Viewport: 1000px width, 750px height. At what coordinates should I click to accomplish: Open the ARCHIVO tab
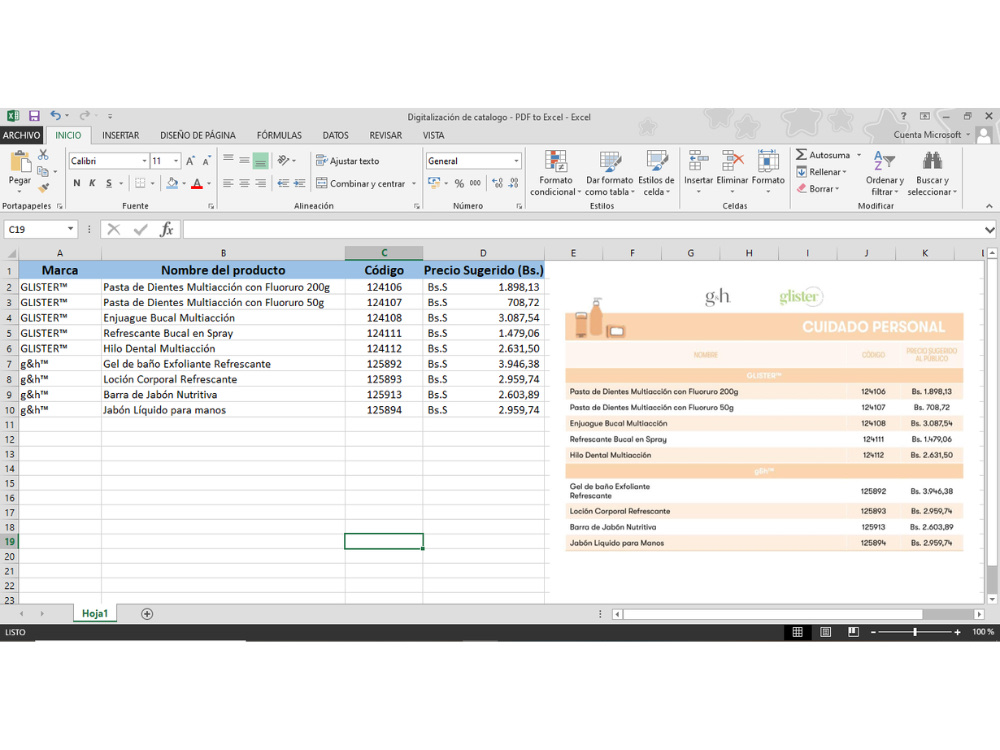click(21, 135)
